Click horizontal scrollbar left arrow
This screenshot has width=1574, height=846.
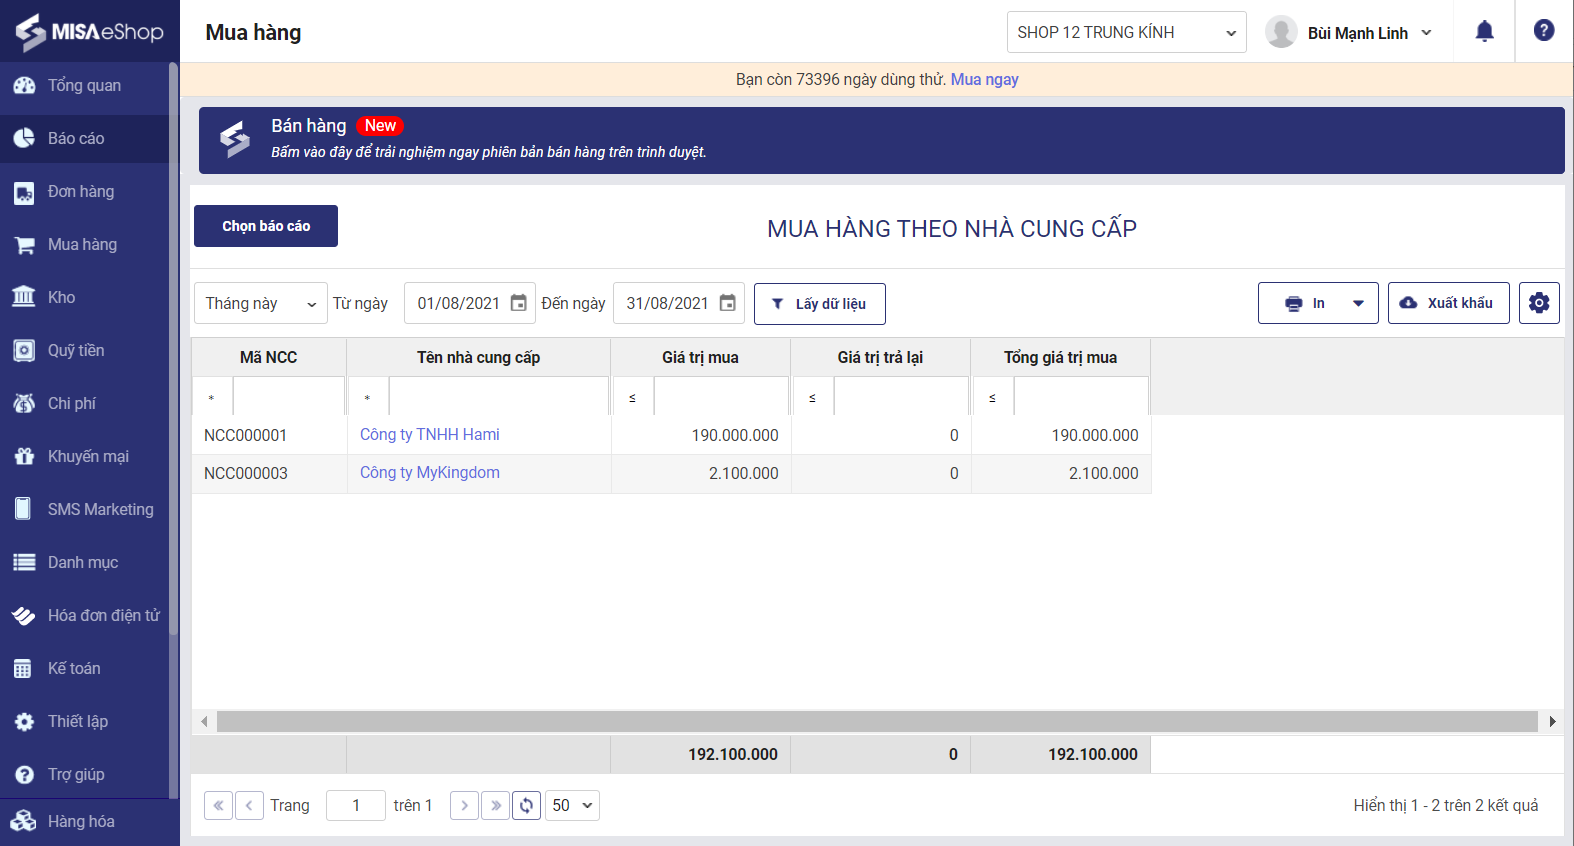point(204,721)
